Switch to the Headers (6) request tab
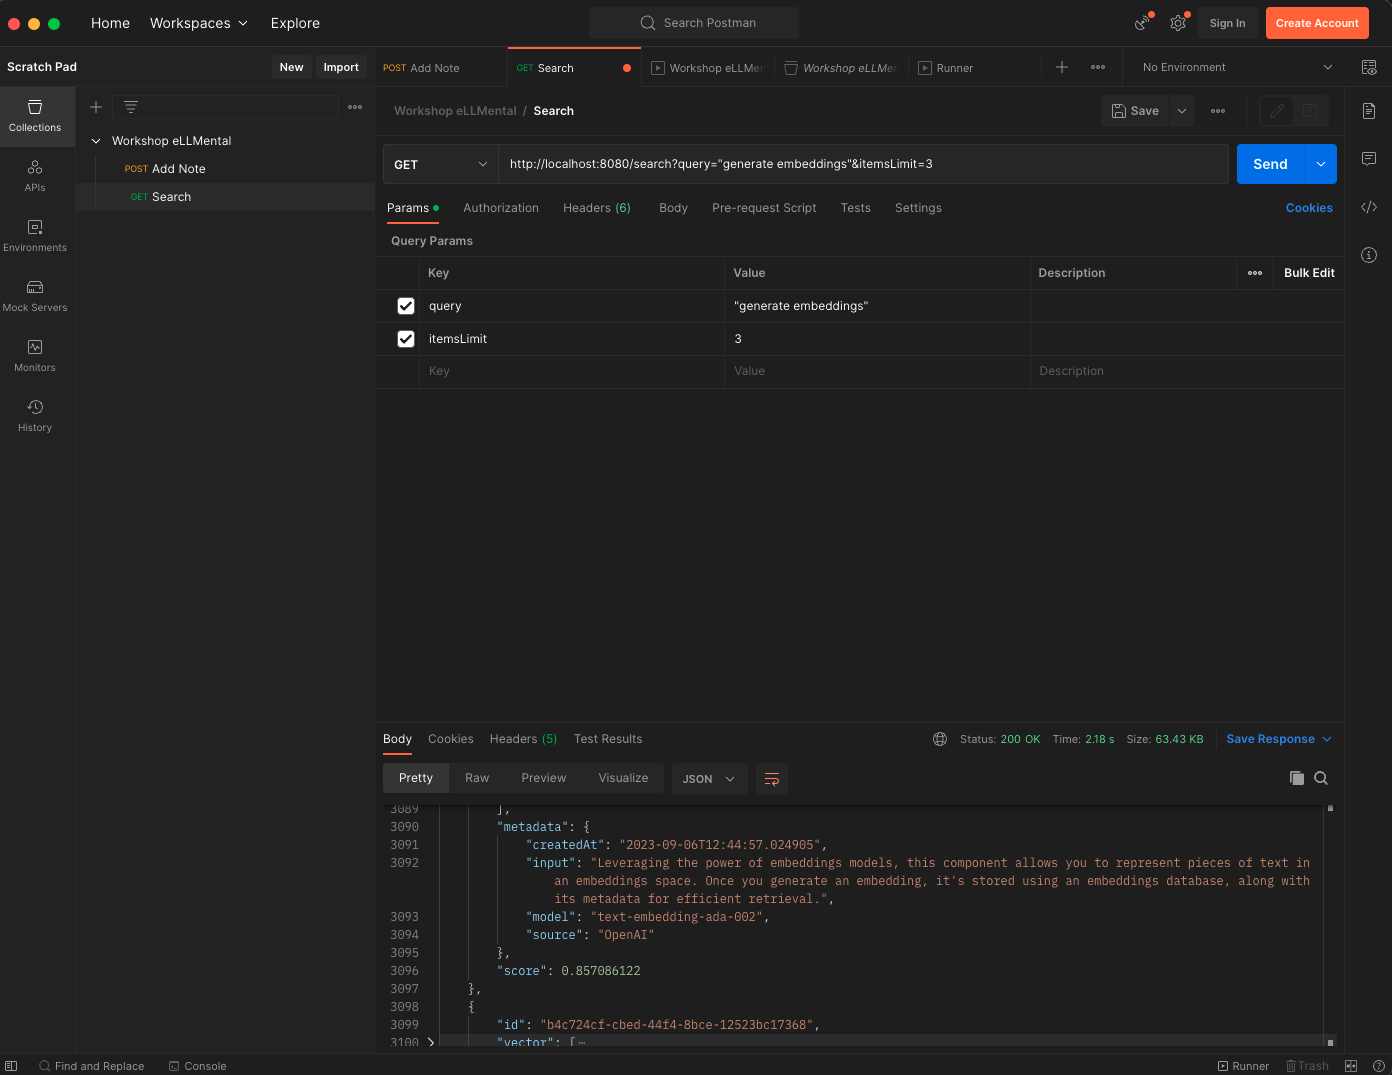 pos(597,208)
